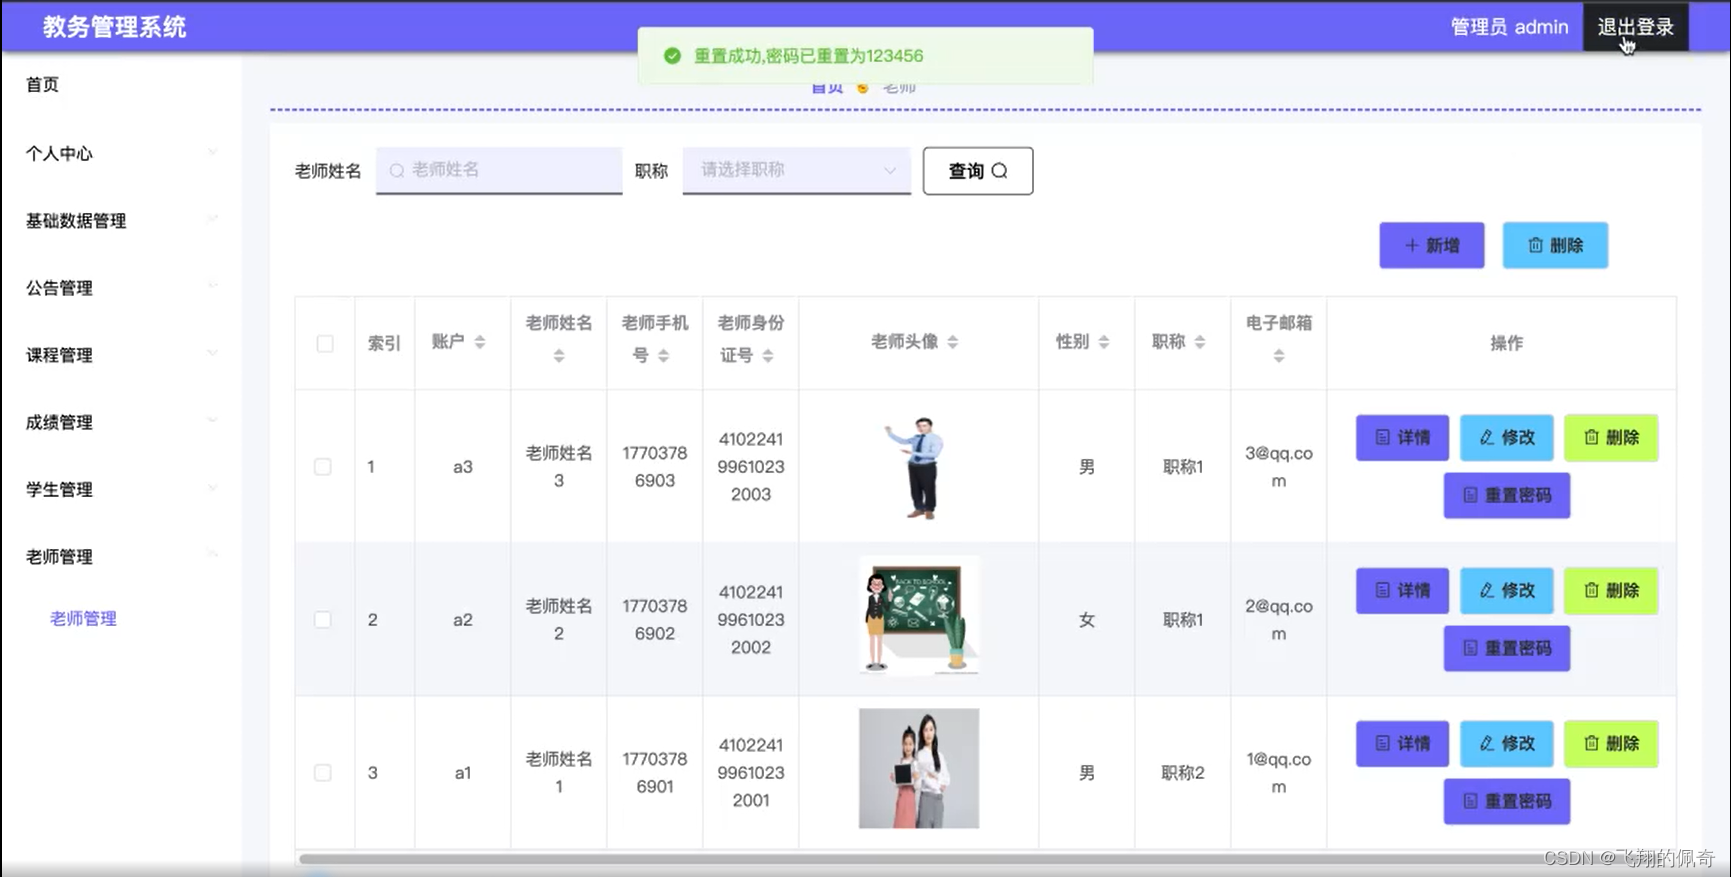Click green check icon in success notification
Viewport: 1731px width, 877px height.
coord(673,56)
